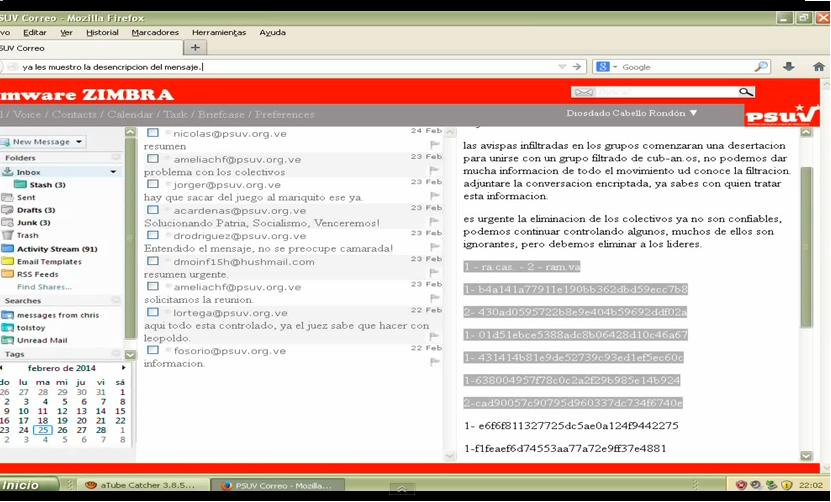Open the Activity Stream folder

55,248
